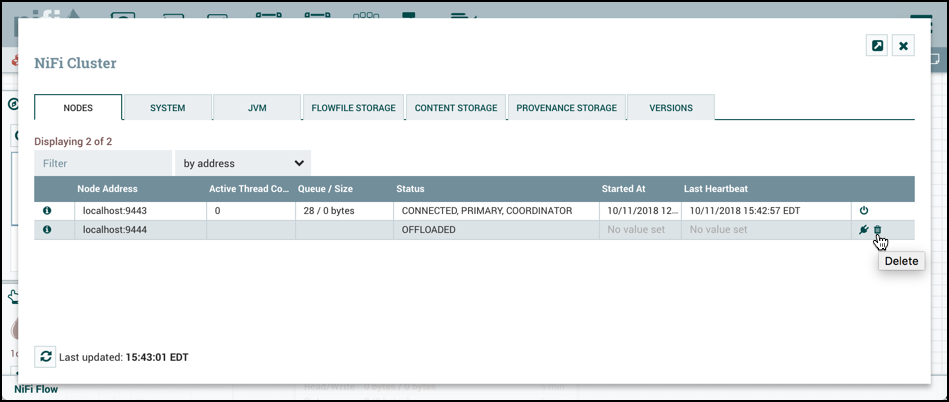Refresh the cluster table
Image resolution: width=949 pixels, height=402 pixels.
pos(45,357)
